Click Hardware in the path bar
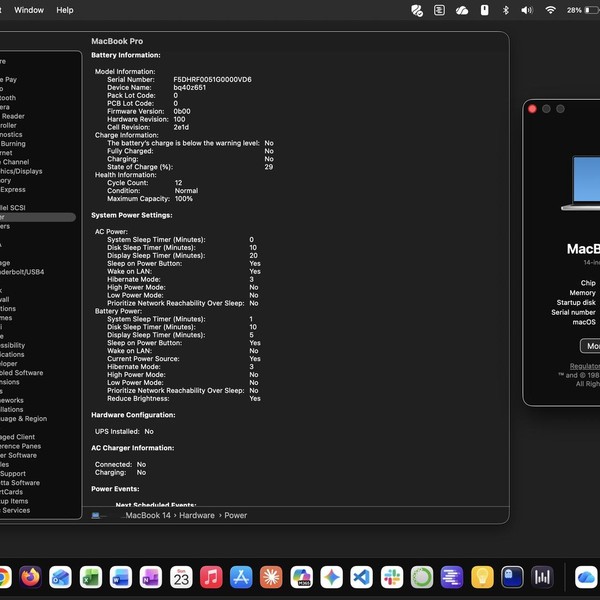 pos(197,515)
